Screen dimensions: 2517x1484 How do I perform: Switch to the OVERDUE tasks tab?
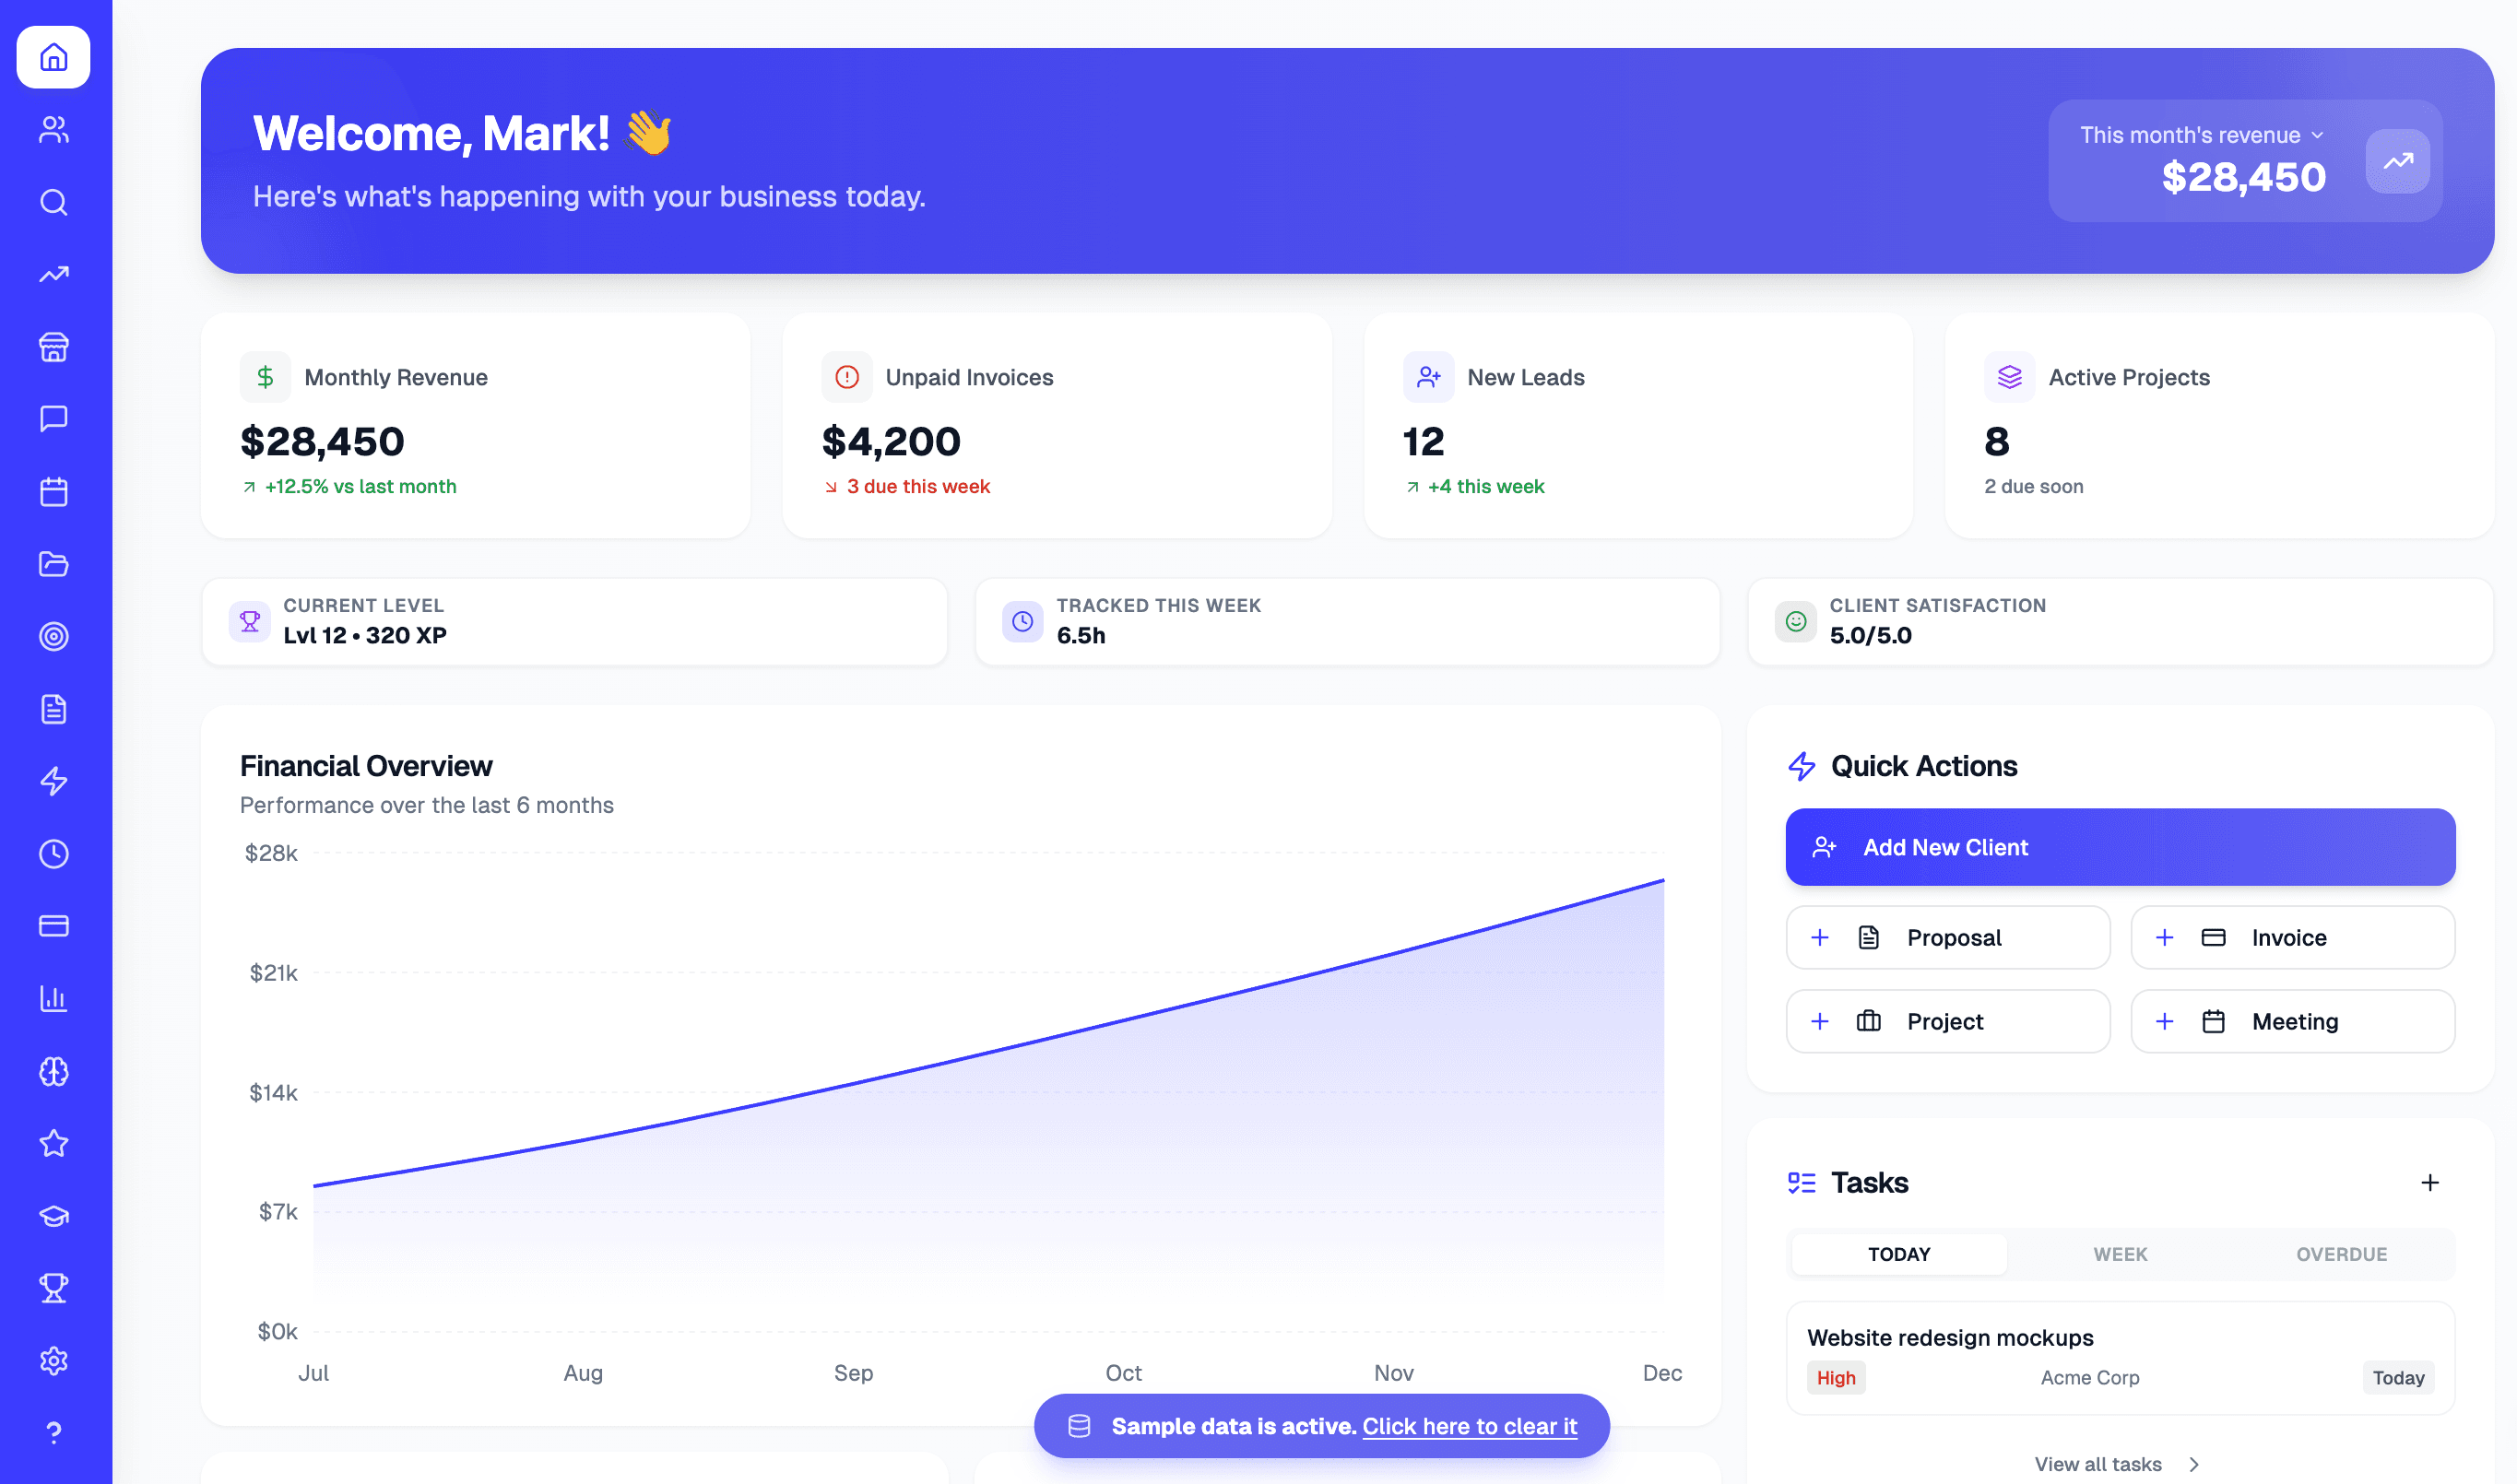[2341, 1254]
